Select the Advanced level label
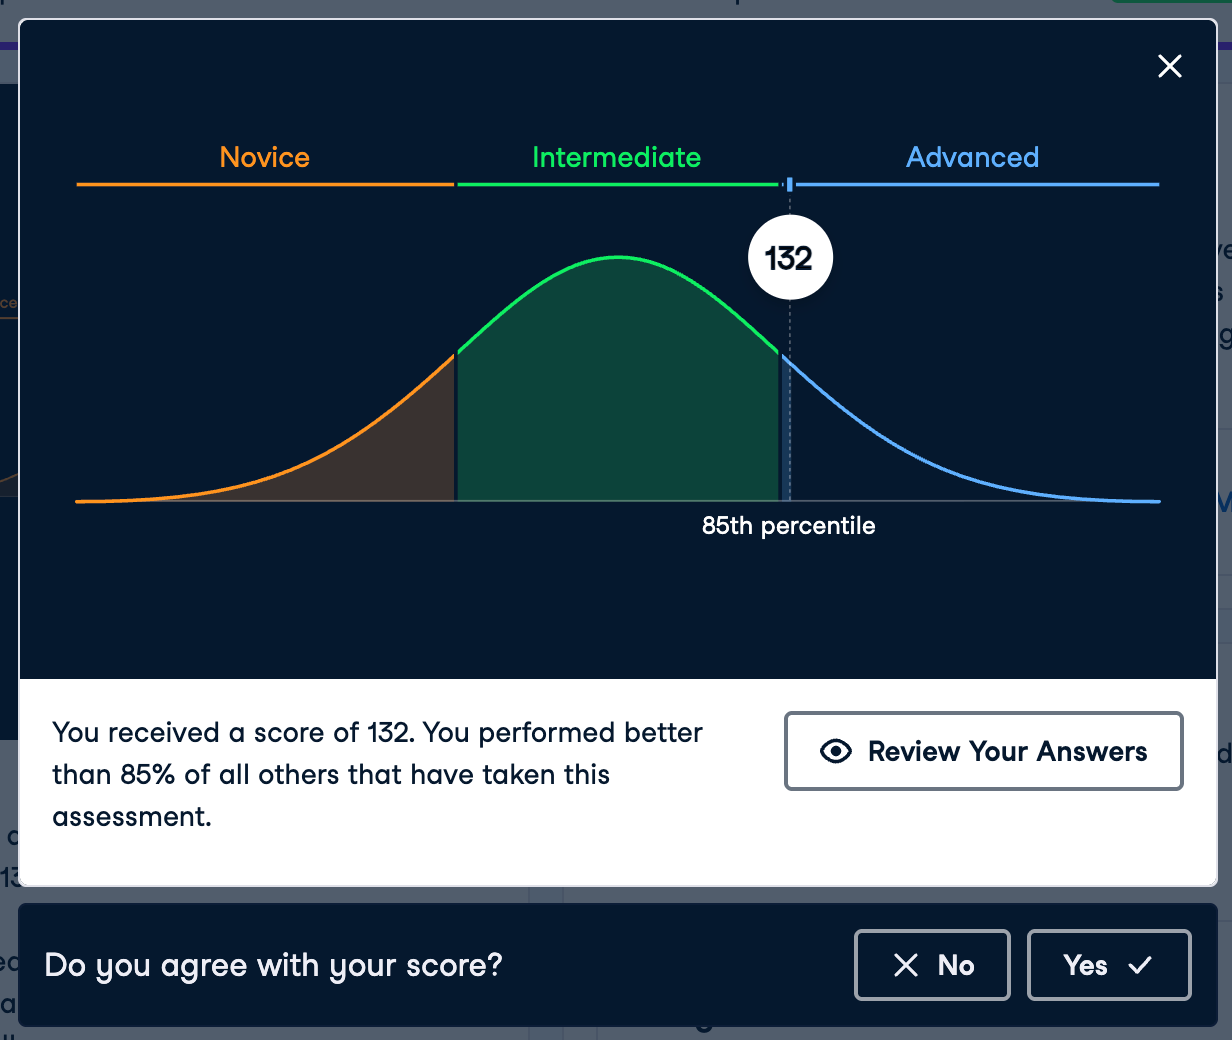The image size is (1232, 1040). [972, 157]
